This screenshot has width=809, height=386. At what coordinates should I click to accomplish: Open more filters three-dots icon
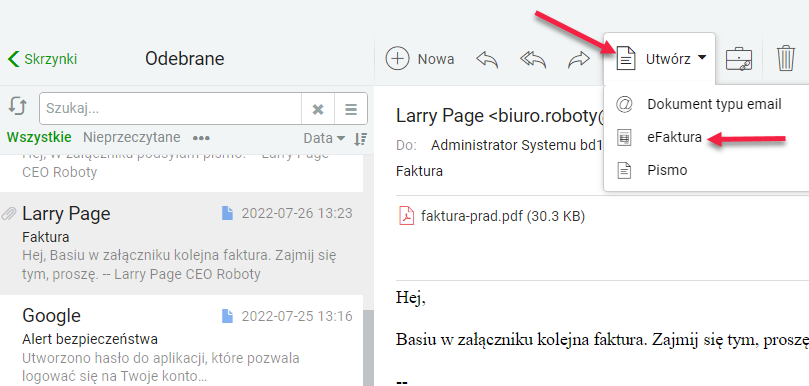point(201,138)
